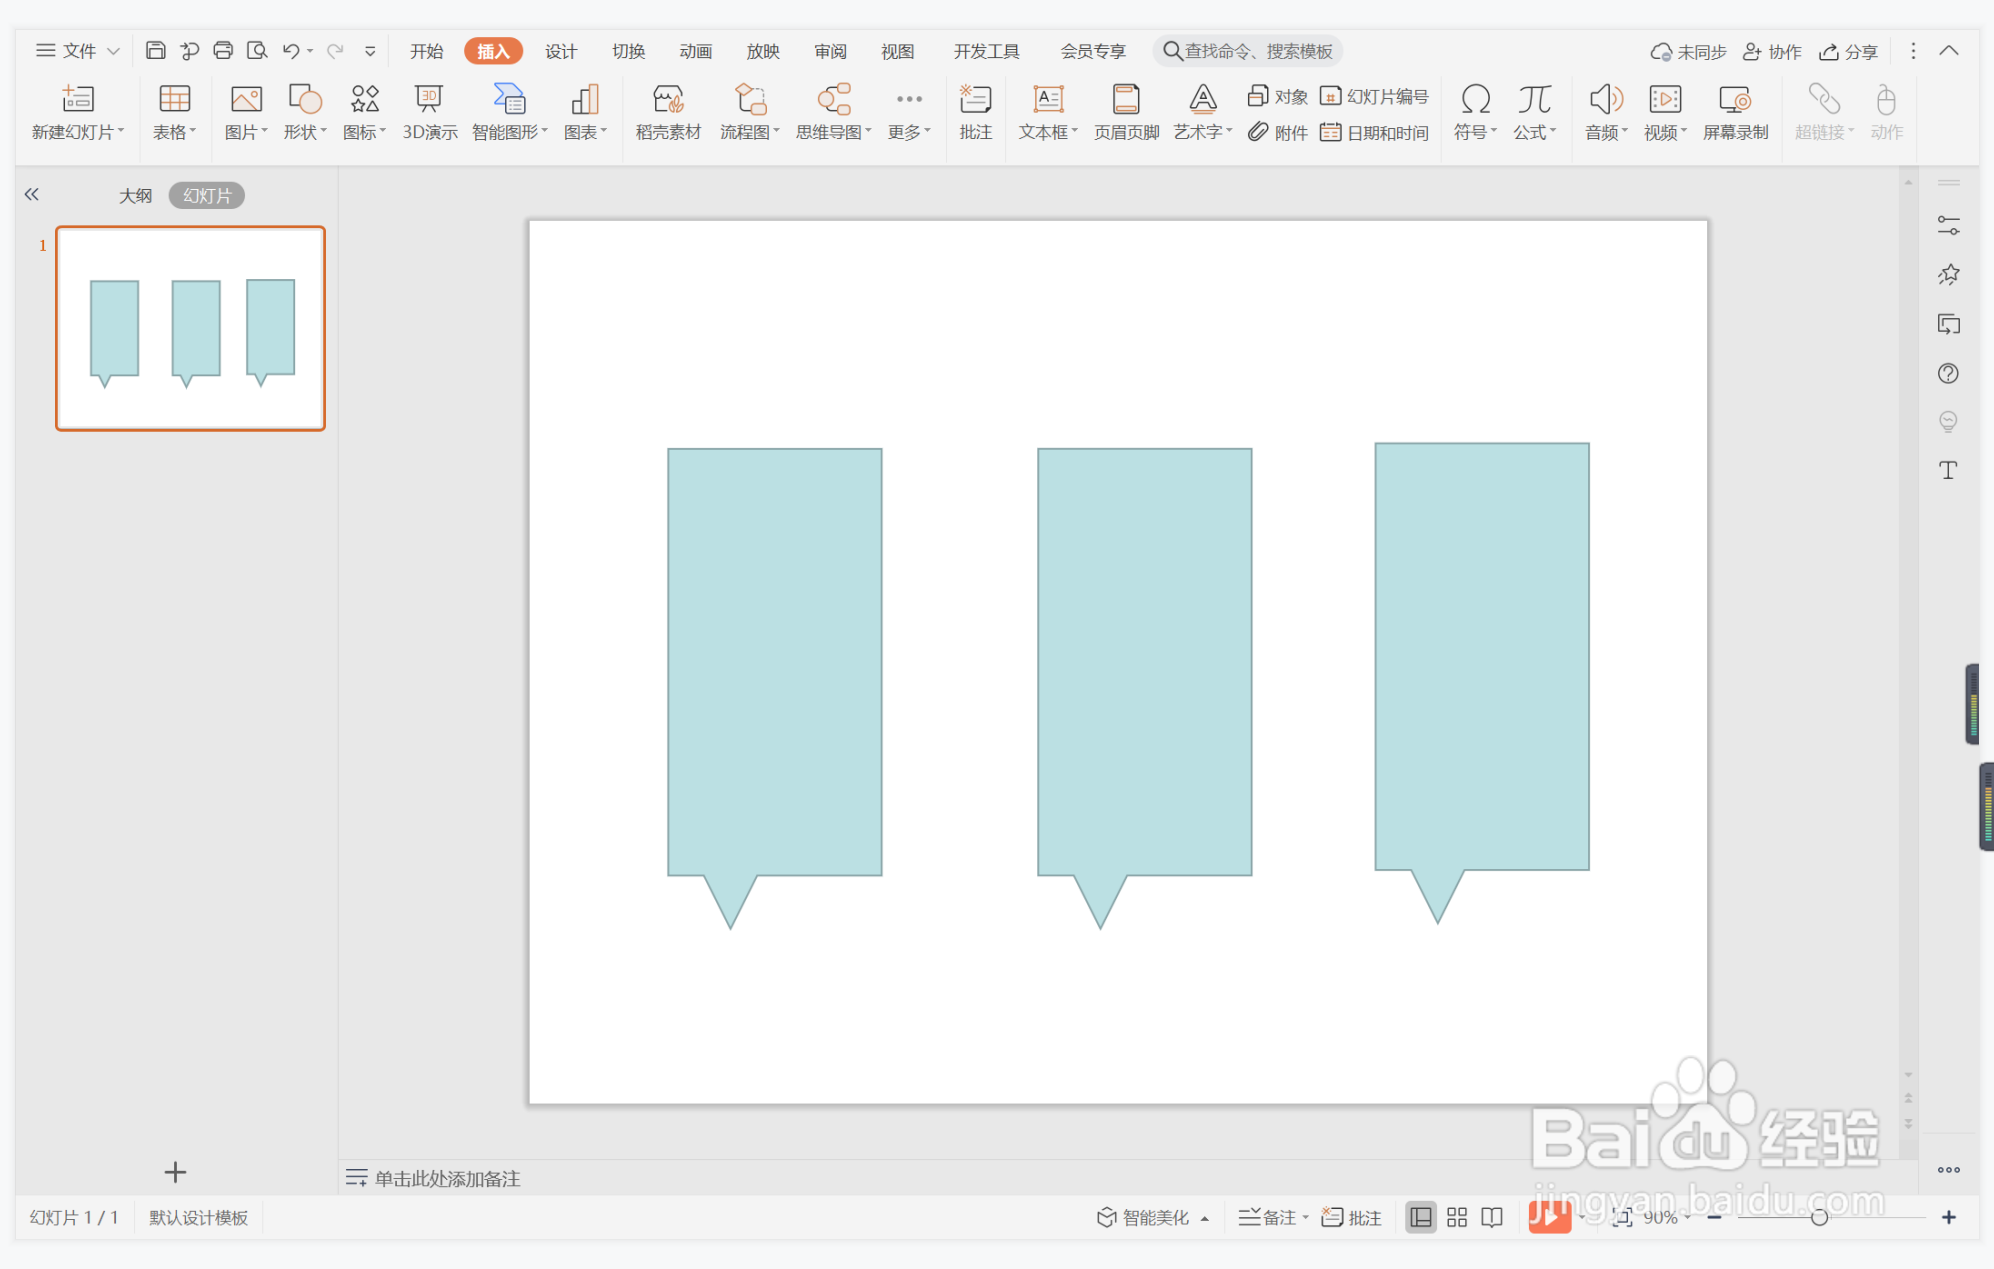Click the 分享 share button
This screenshot has height=1269, width=1994.
coord(1849,51)
